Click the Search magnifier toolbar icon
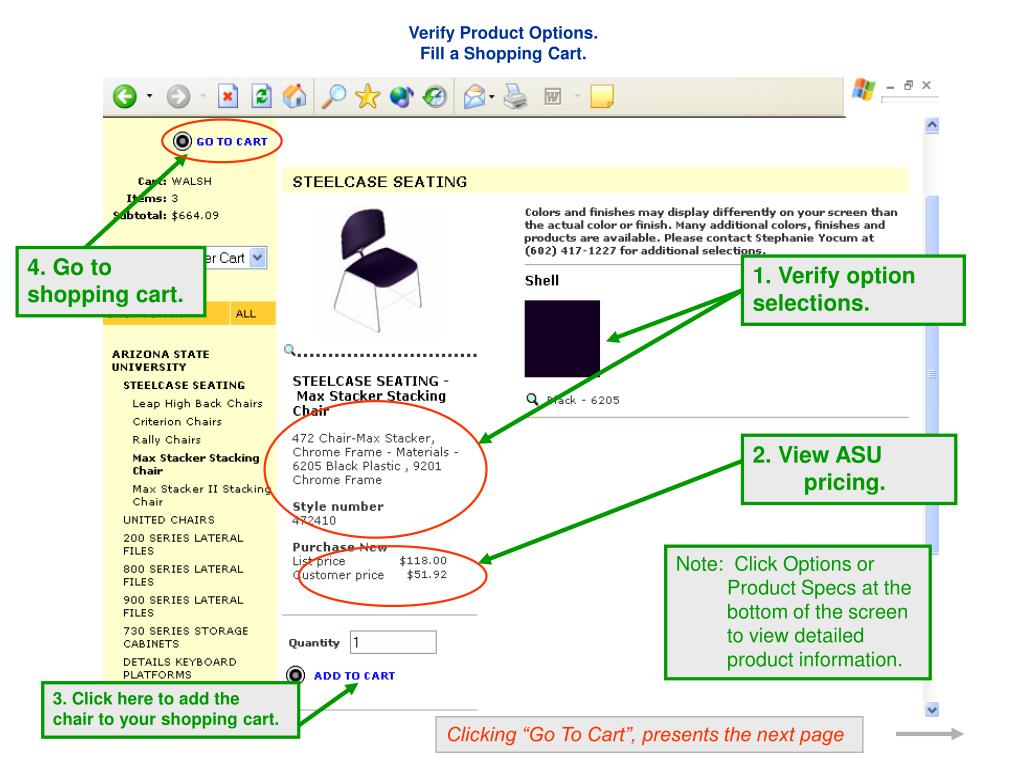This screenshot has height=768, width=1024. 334,97
